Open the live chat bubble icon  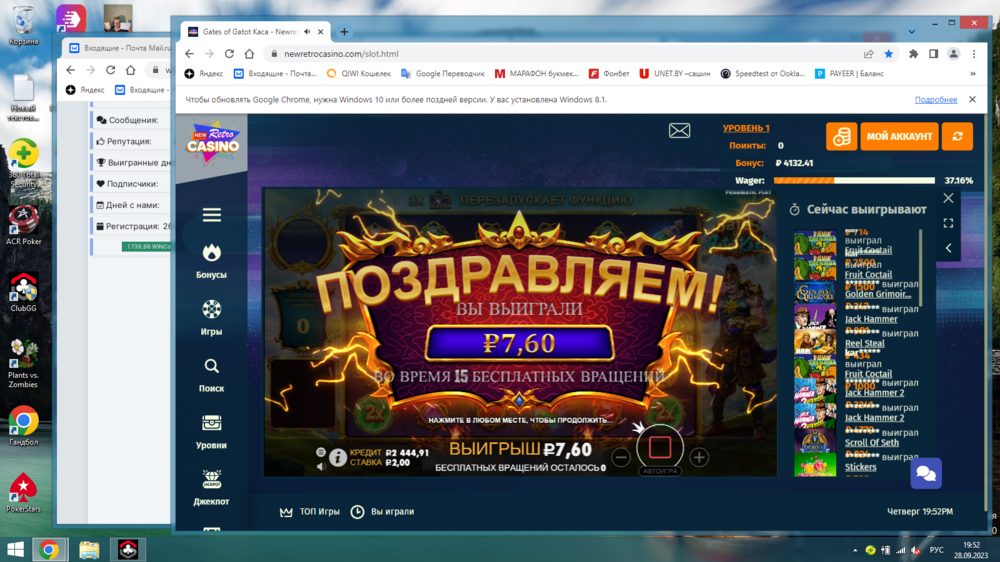[x=926, y=473]
